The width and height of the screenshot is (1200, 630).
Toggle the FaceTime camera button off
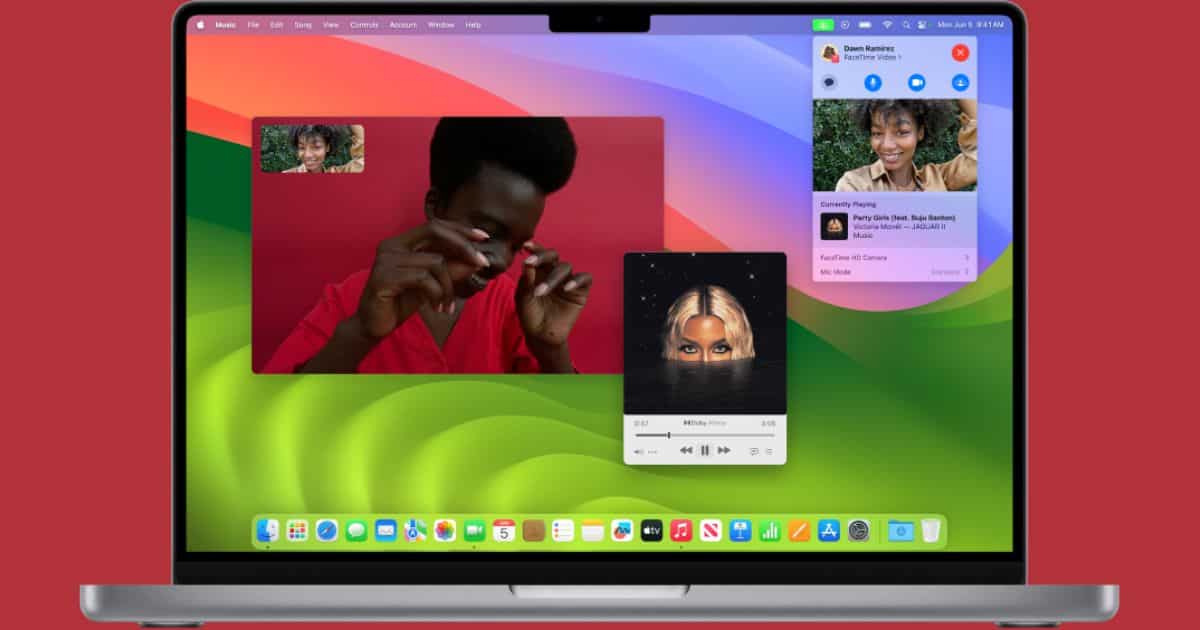[916, 83]
